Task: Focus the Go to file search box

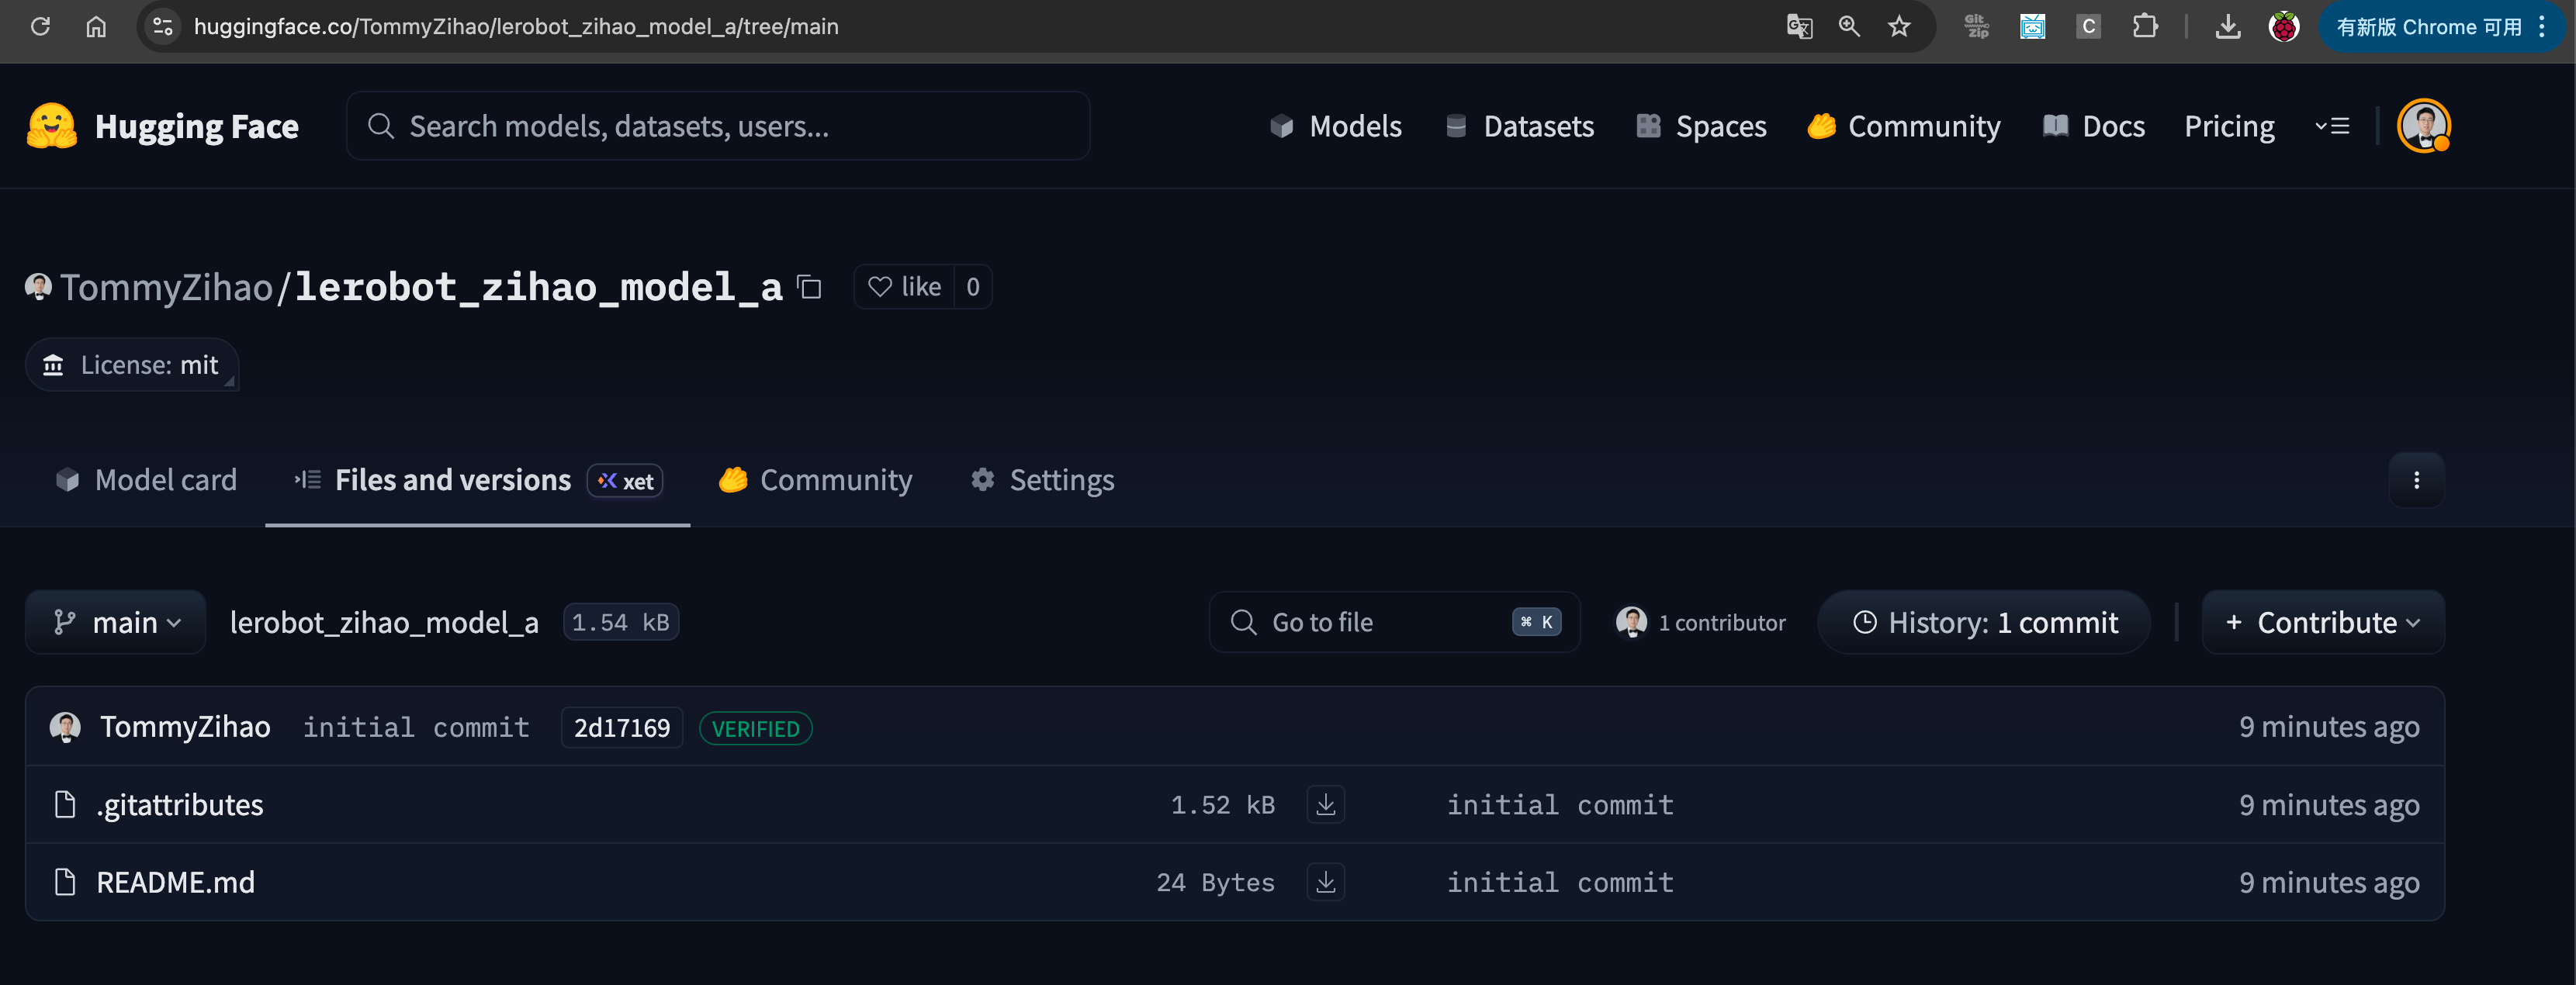Action: click(1394, 623)
